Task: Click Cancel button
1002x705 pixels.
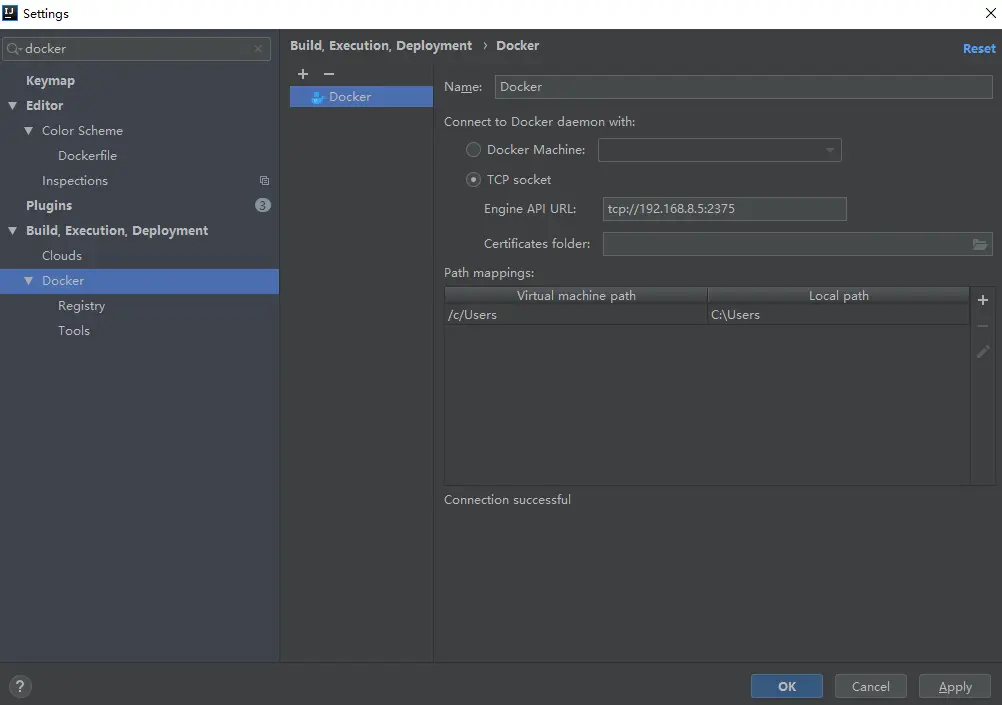Action: pyautogui.click(x=870, y=686)
